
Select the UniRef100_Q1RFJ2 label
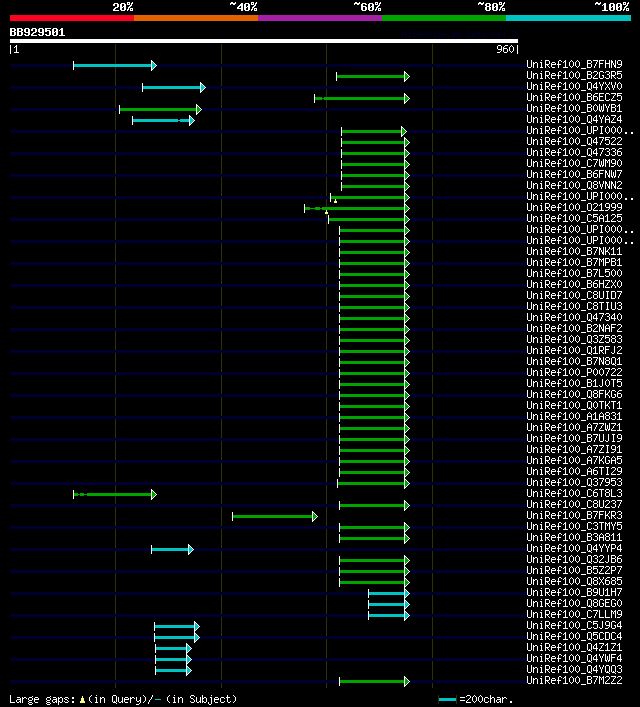tap(574, 350)
